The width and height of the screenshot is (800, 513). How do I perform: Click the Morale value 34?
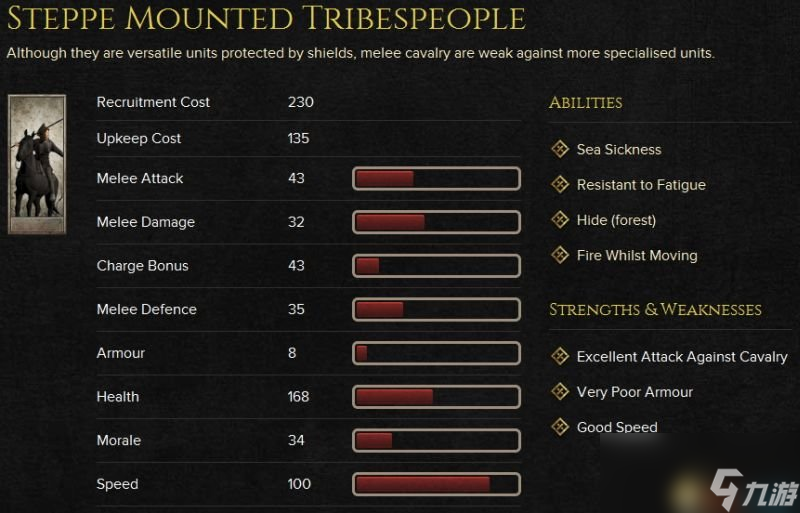[296, 440]
